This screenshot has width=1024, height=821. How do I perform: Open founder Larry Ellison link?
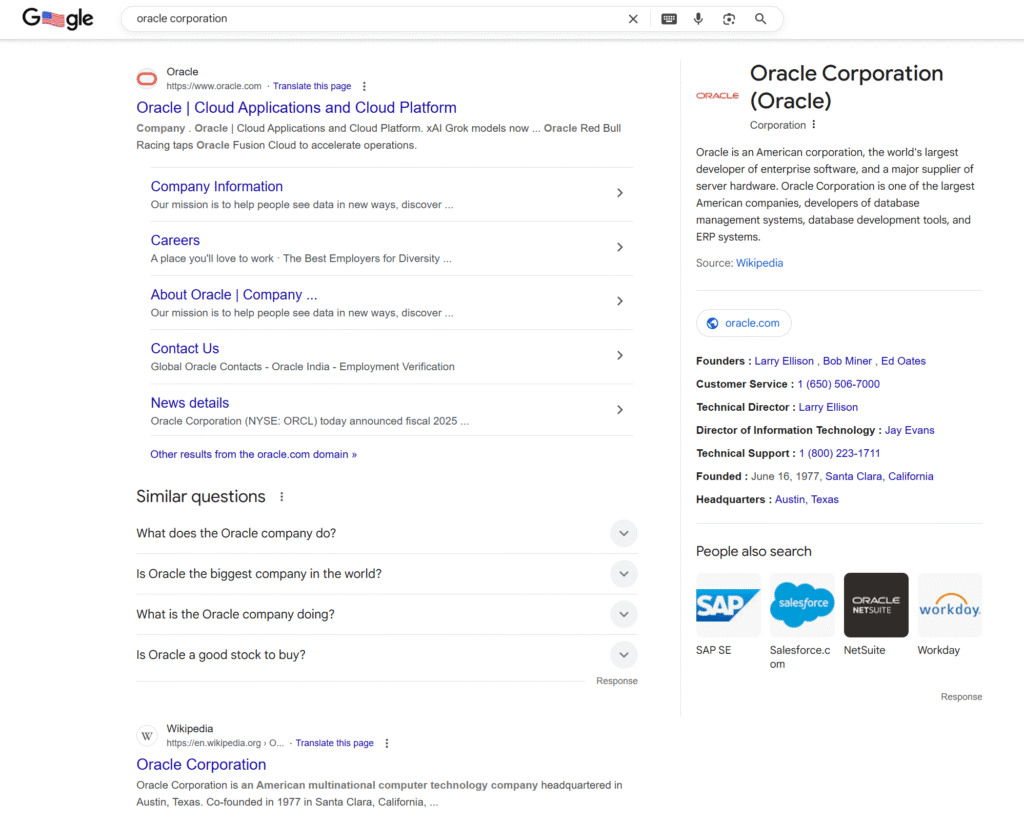[x=784, y=361]
